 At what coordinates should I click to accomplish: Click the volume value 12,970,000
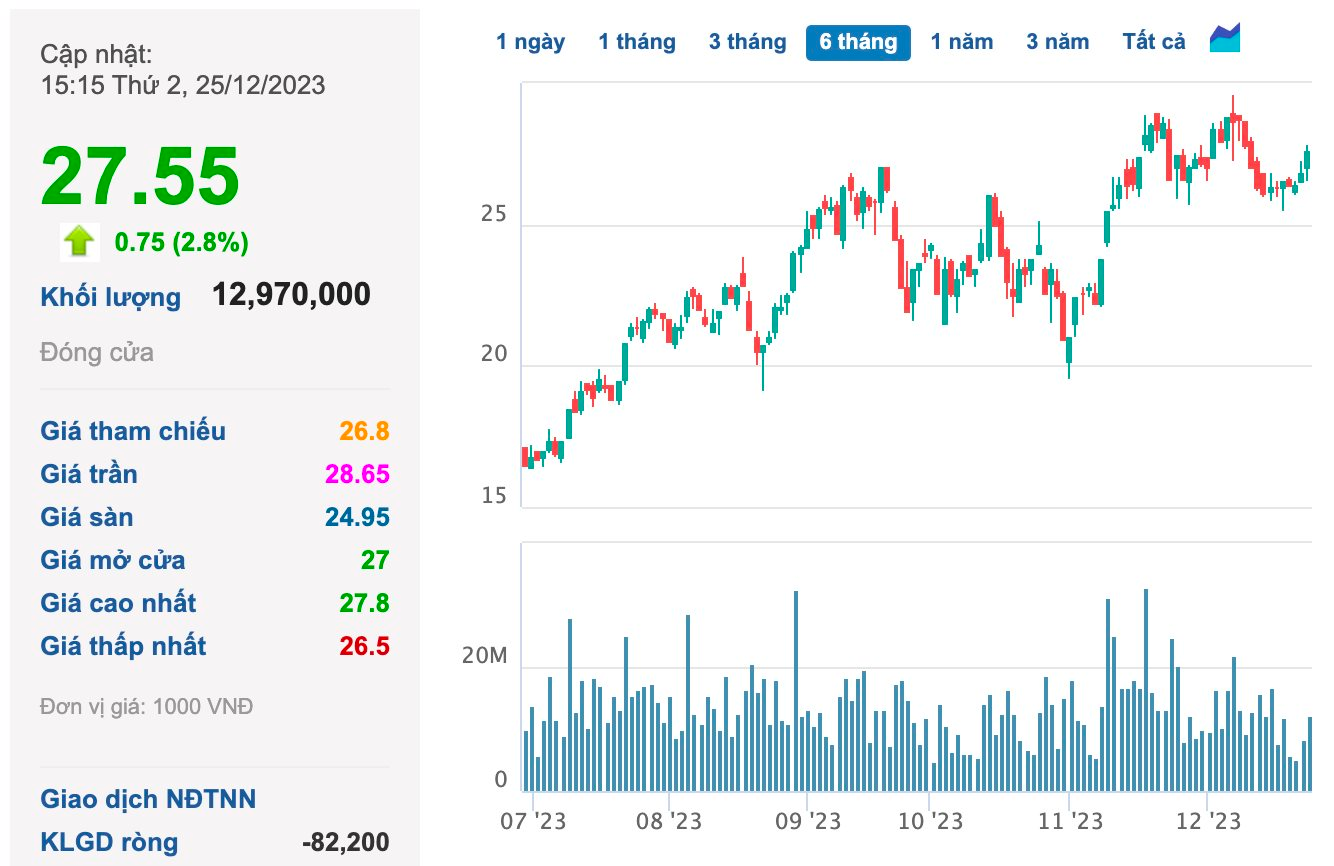(x=291, y=294)
